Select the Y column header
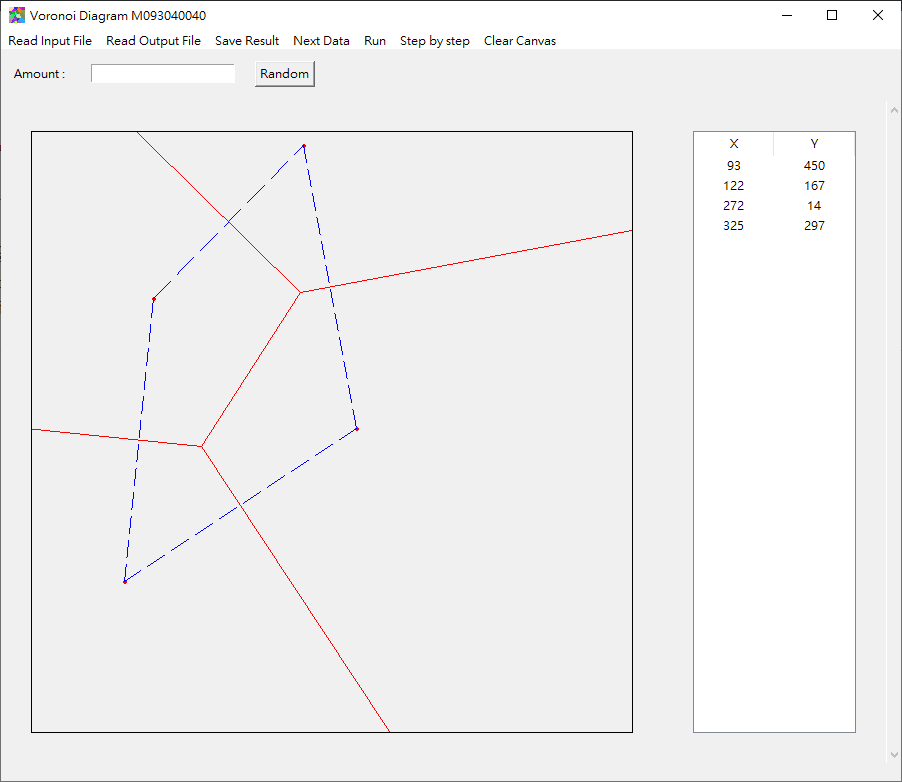Viewport: 902px width, 782px height. (814, 144)
